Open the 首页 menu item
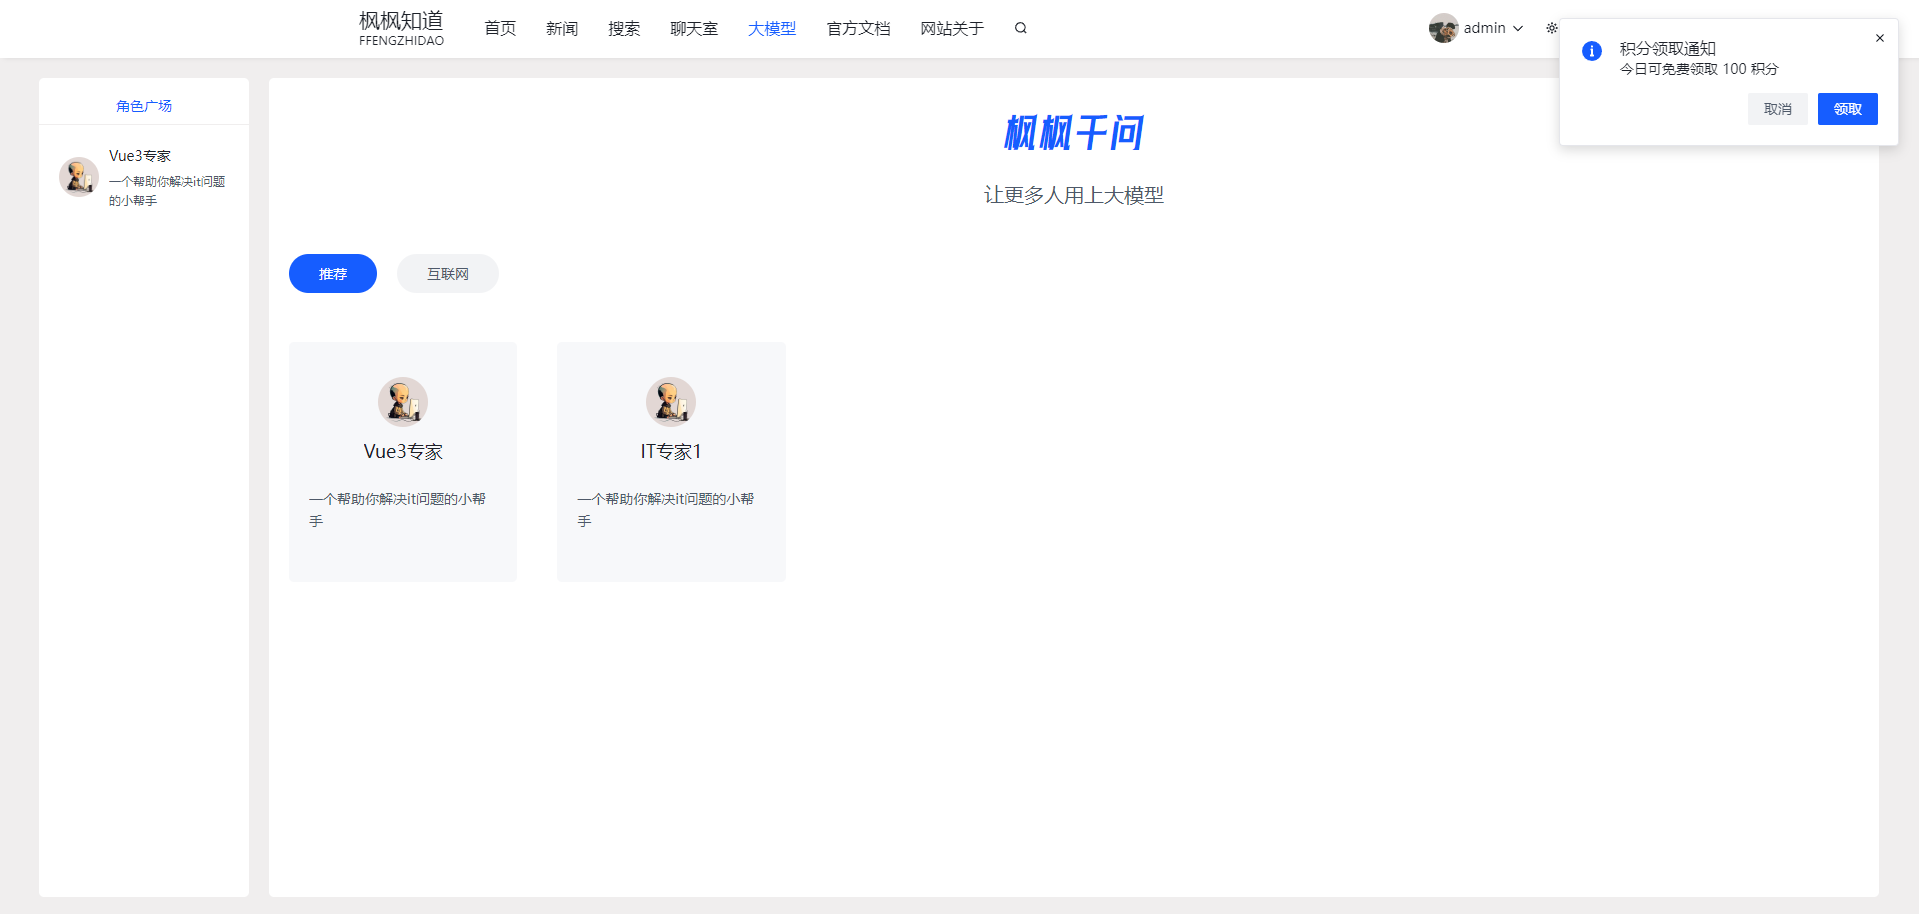Image resolution: width=1919 pixels, height=914 pixels. (500, 29)
